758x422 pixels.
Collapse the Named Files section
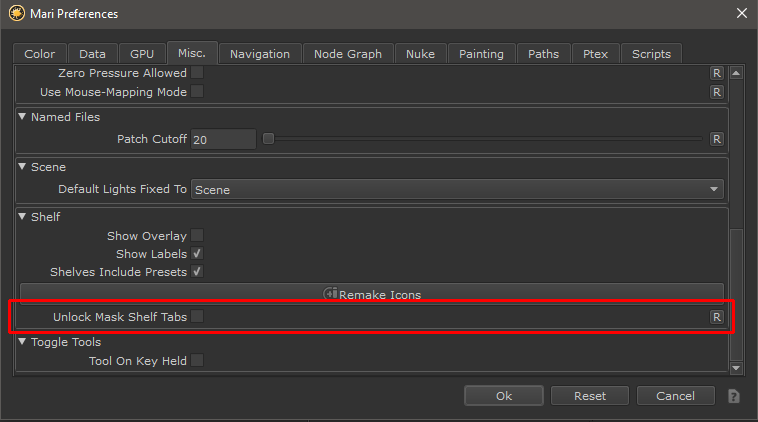tap(23, 117)
